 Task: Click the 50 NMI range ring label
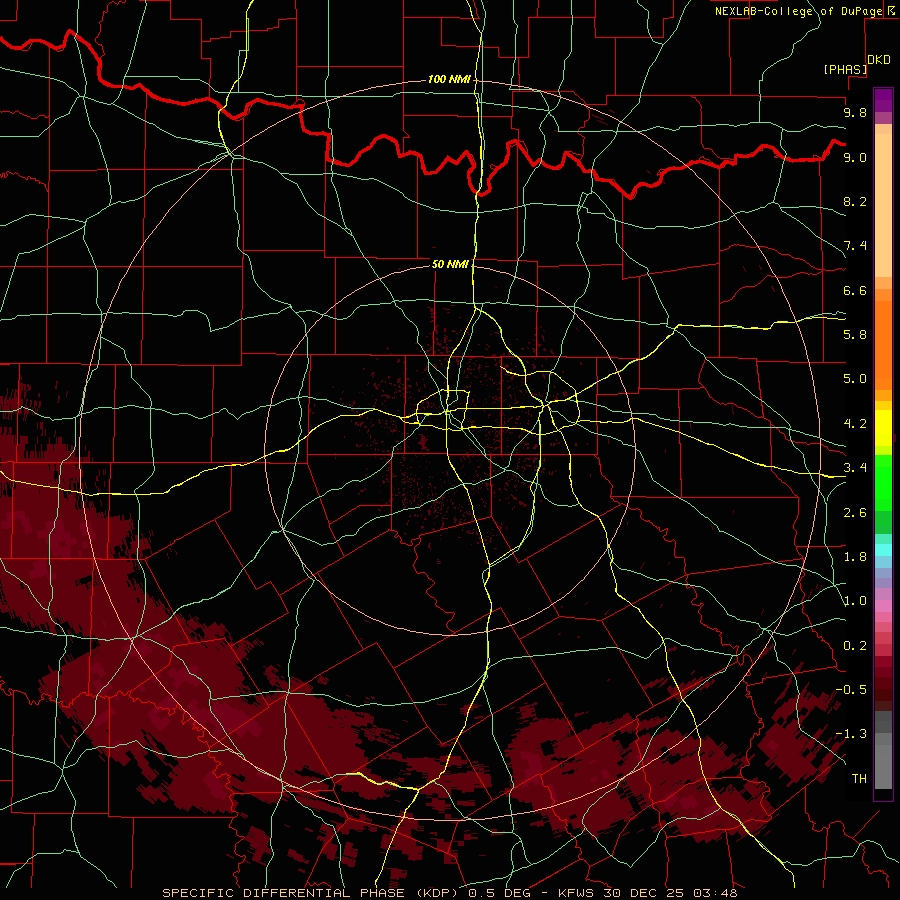pos(450,264)
